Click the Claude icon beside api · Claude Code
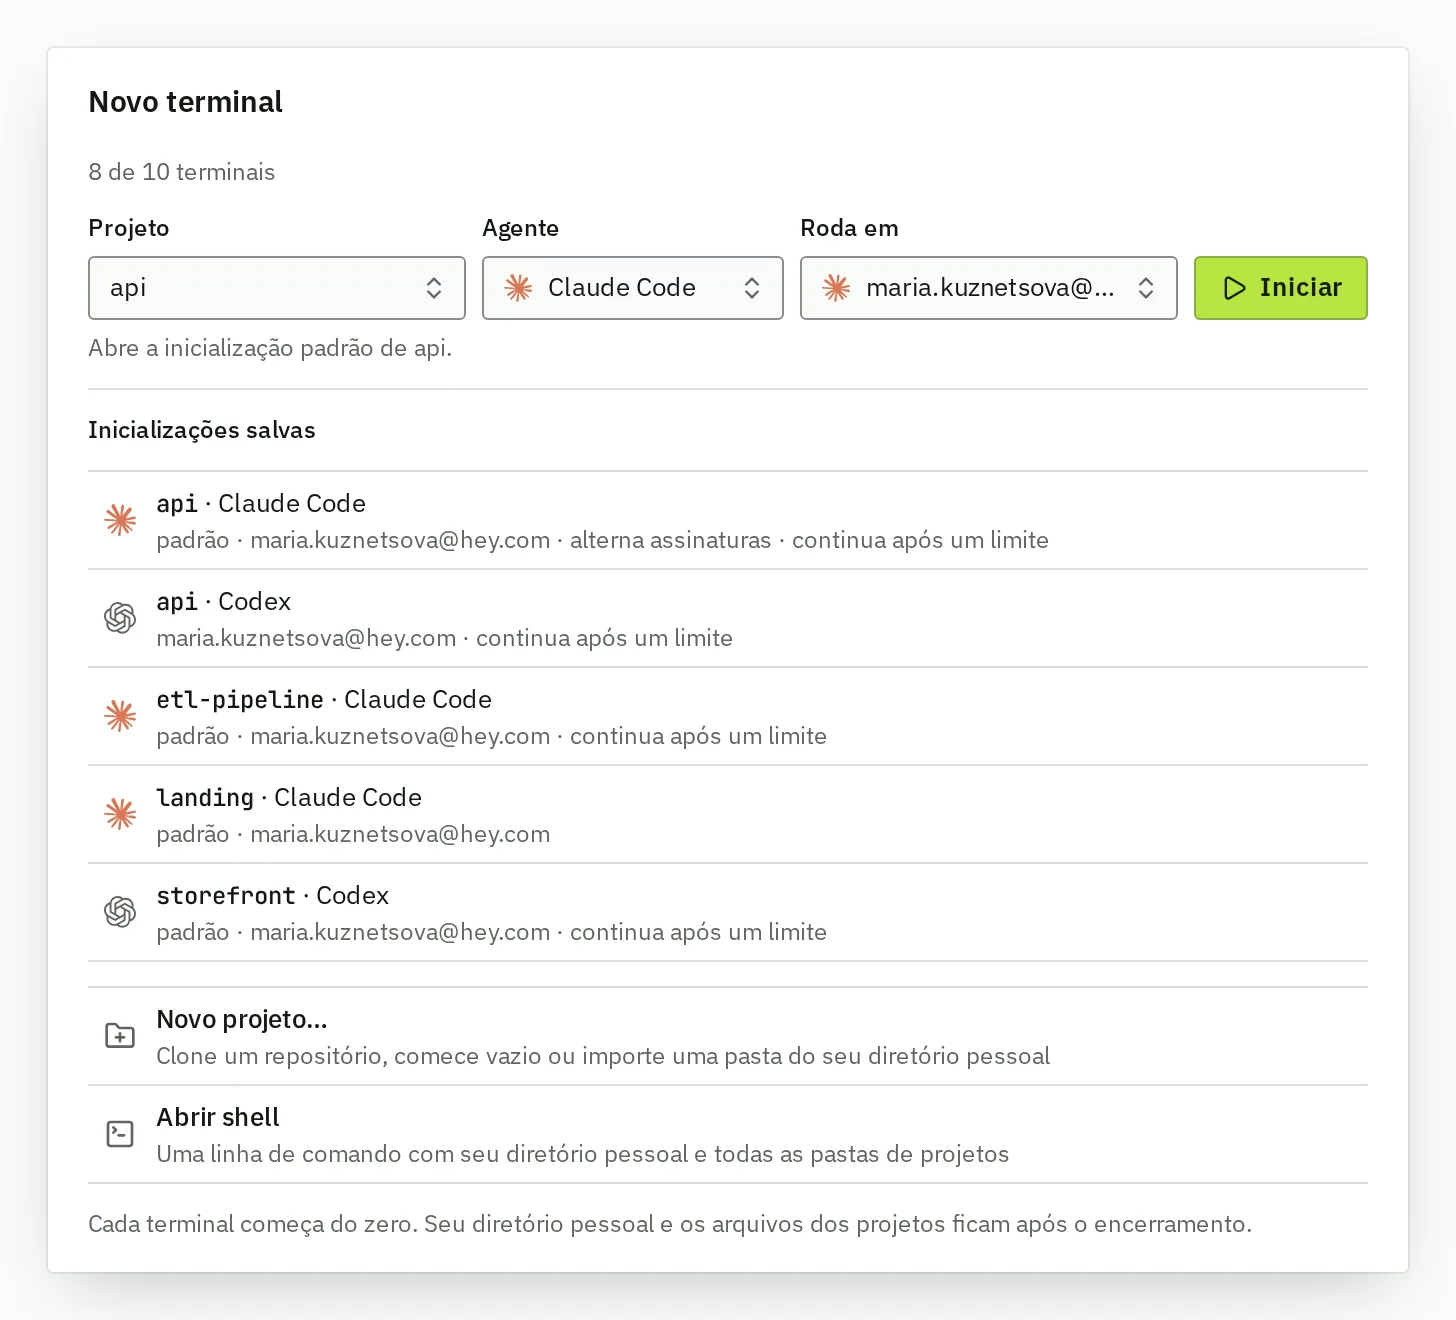1456x1320 pixels. pos(120,520)
